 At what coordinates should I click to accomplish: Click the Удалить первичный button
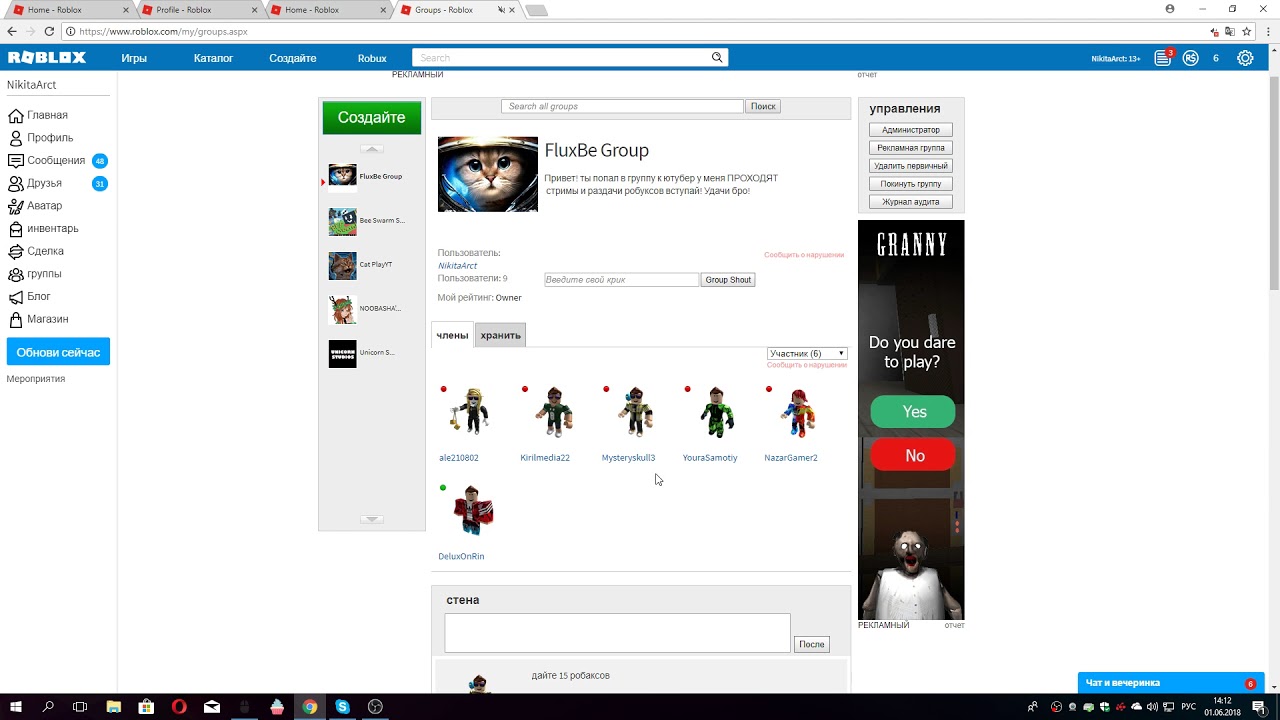pos(910,166)
